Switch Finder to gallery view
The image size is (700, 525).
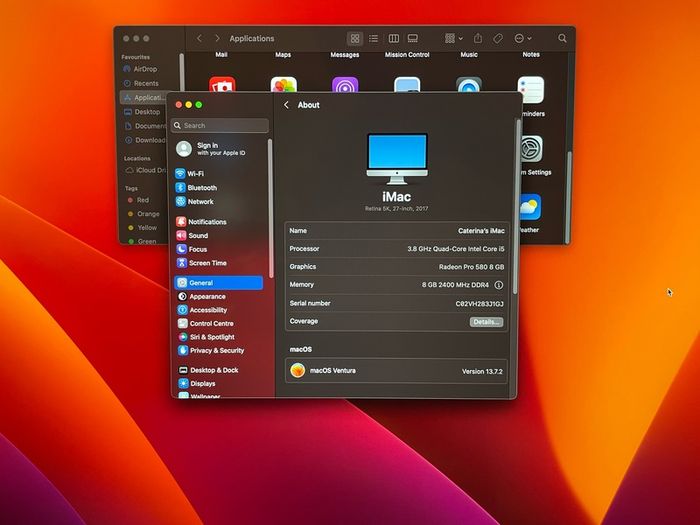pyautogui.click(x=413, y=39)
